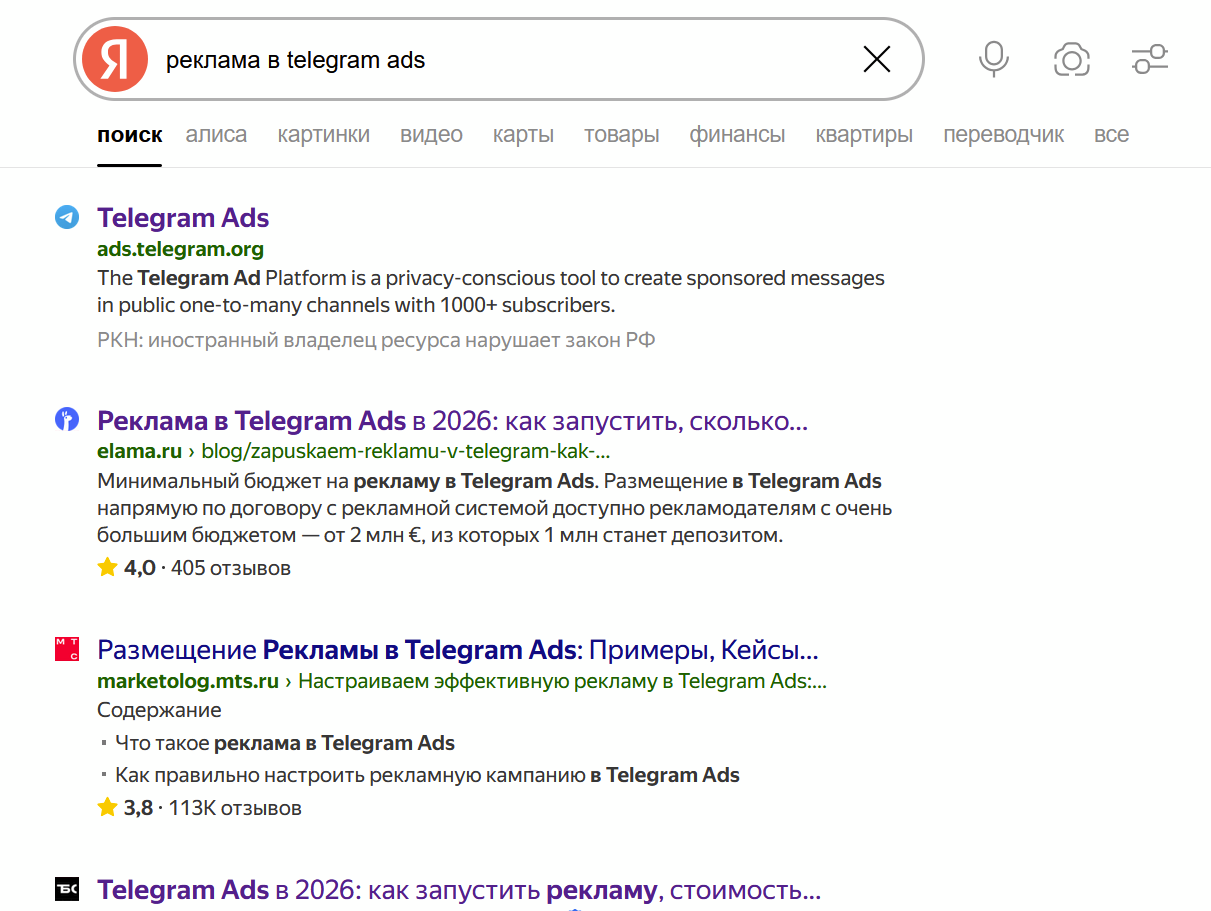Click the Telegram favicon beside first result

[67, 218]
